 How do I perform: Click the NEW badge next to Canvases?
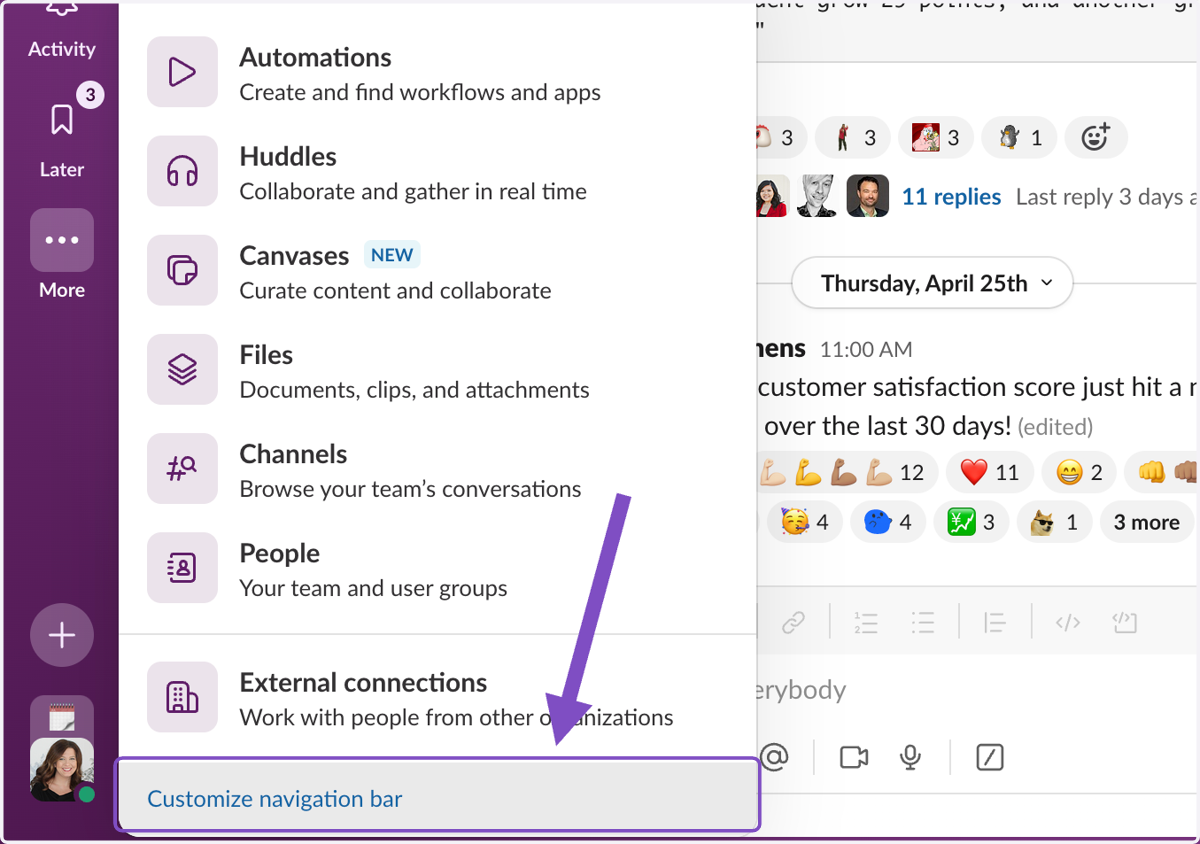pos(392,255)
